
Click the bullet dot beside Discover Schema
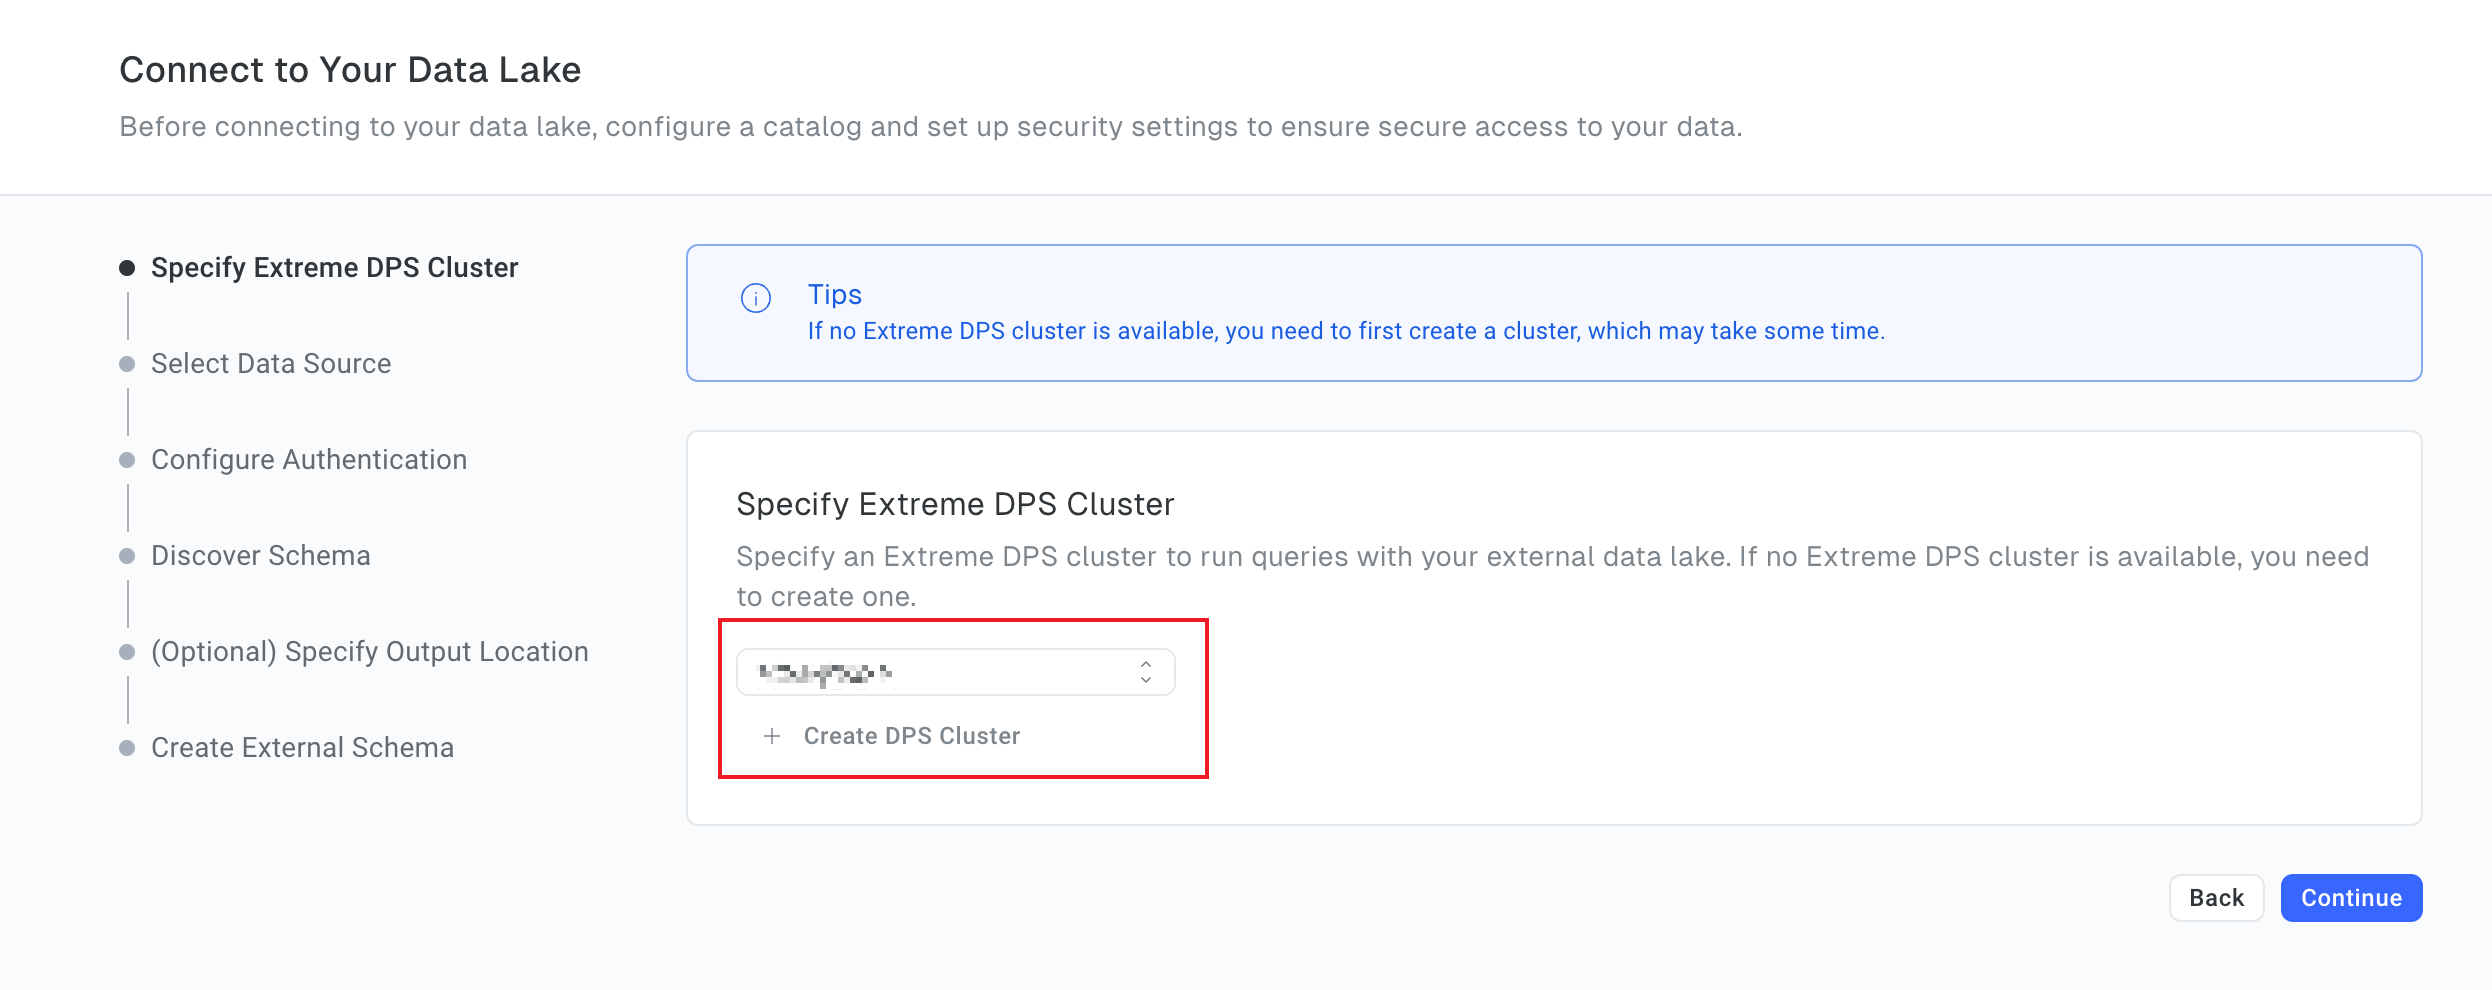(x=127, y=556)
